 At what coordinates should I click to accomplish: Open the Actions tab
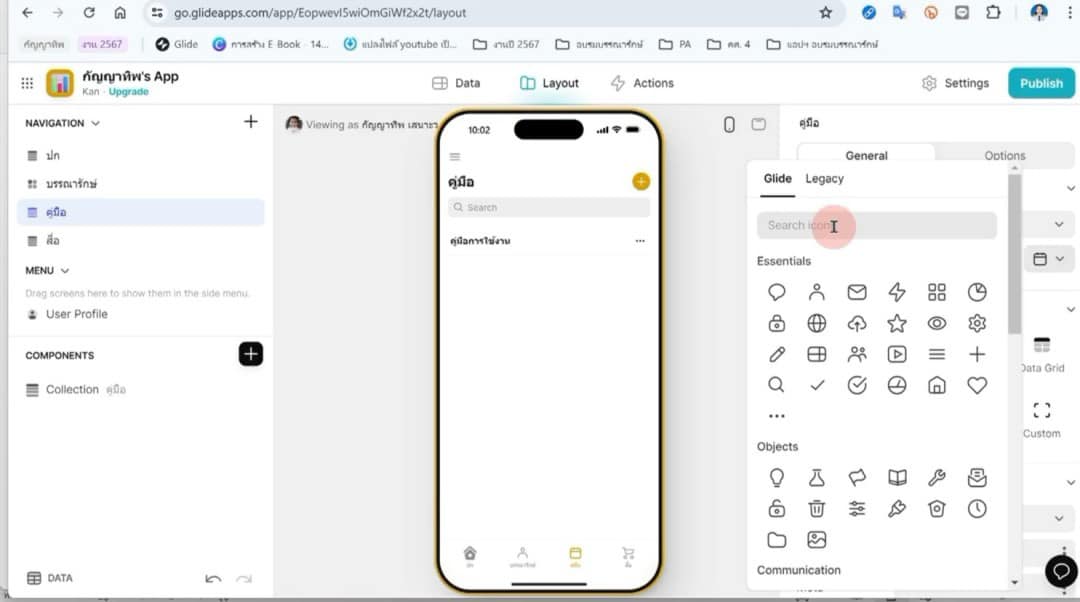pyautogui.click(x=642, y=83)
